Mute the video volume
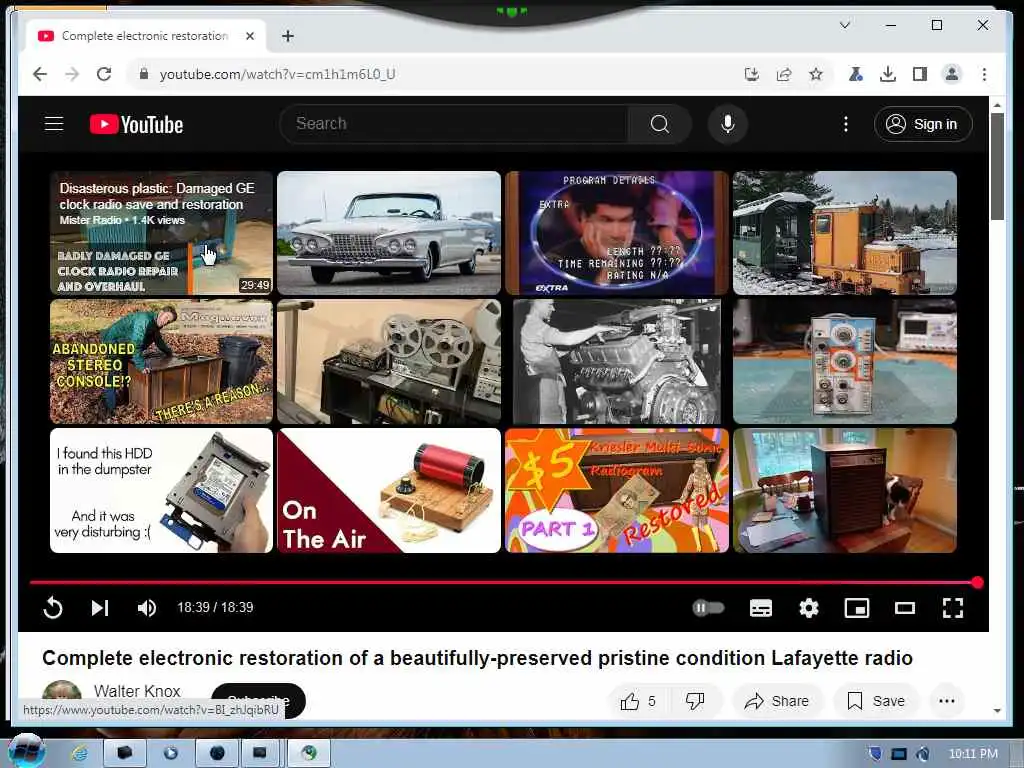Image resolution: width=1024 pixels, height=768 pixels. (x=147, y=608)
